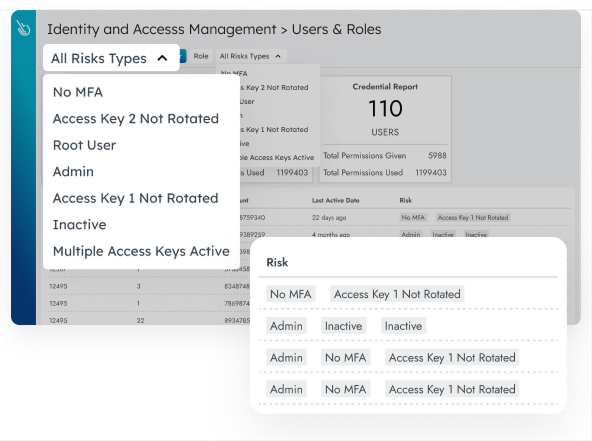Click the 3 count cell in the table
Screen dimensions: 592x441
139,286
